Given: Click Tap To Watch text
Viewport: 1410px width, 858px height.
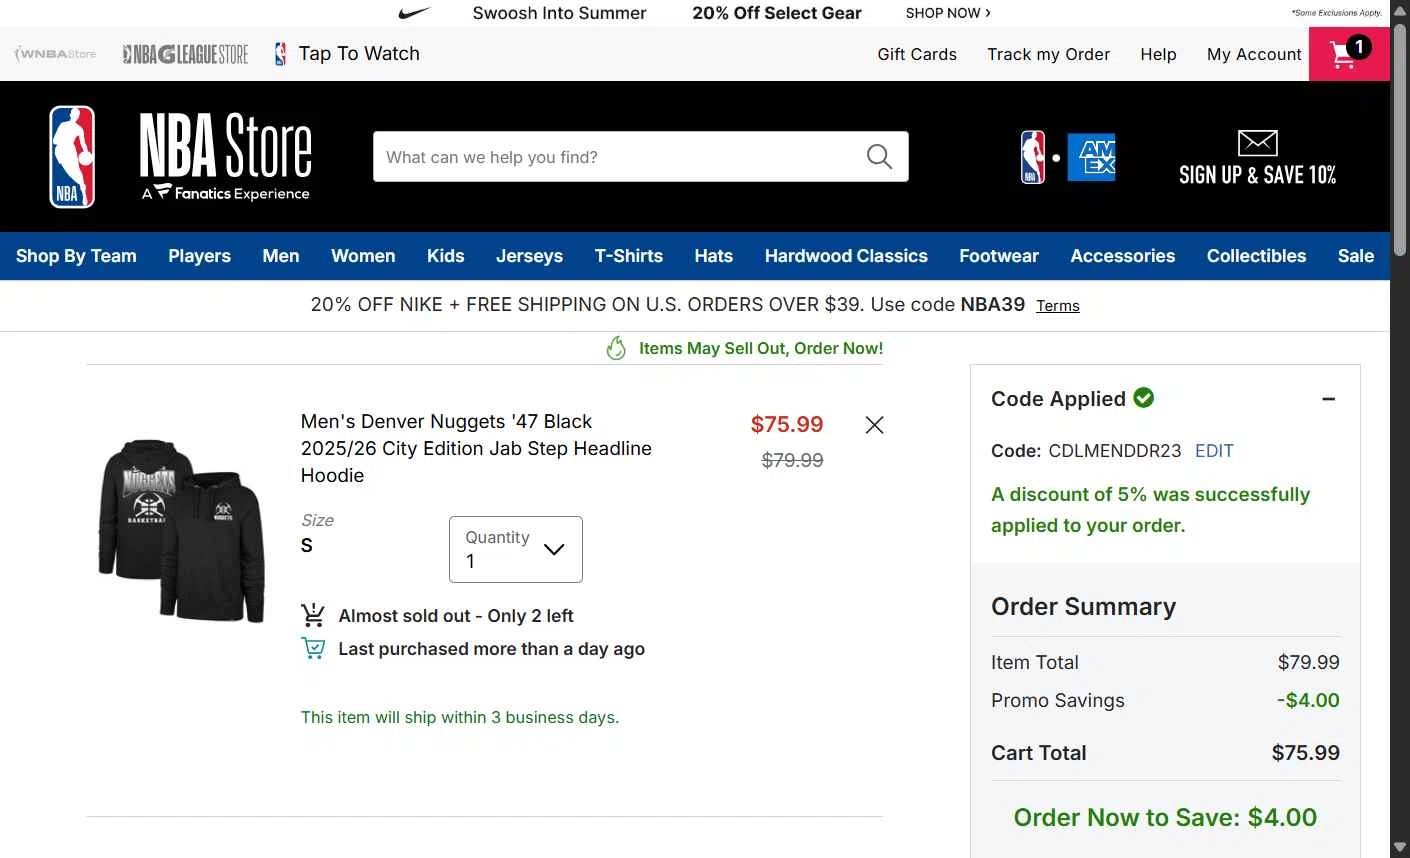Looking at the screenshot, I should click(x=359, y=54).
